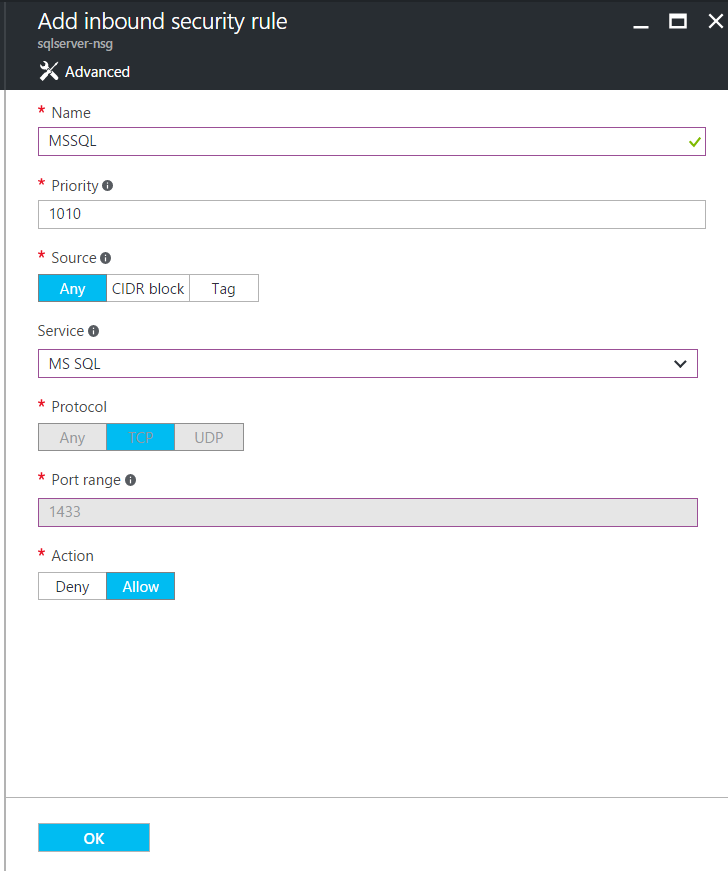
Task: Set Action to Allow
Action: tap(140, 586)
